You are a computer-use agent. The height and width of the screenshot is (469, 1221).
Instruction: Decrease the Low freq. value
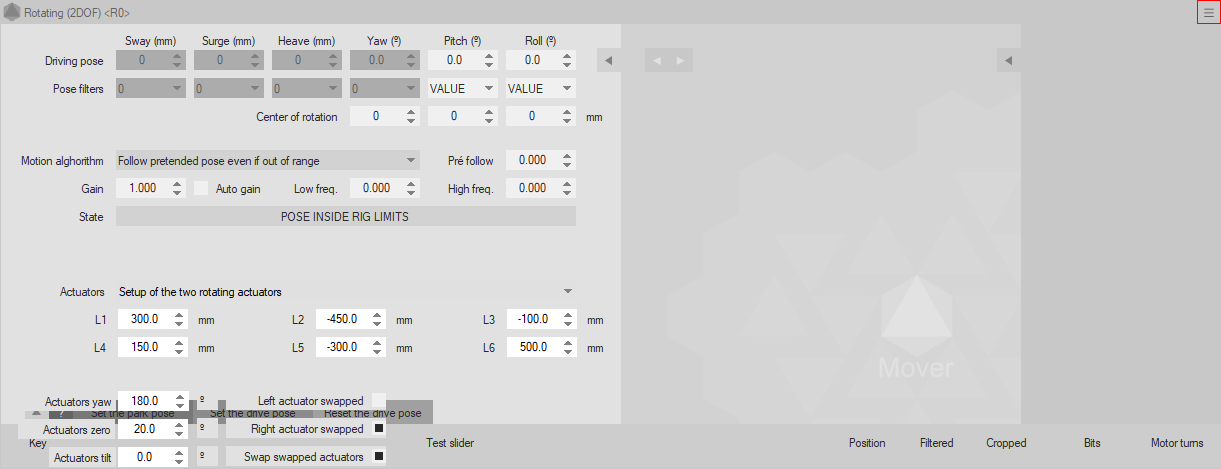coord(411,193)
